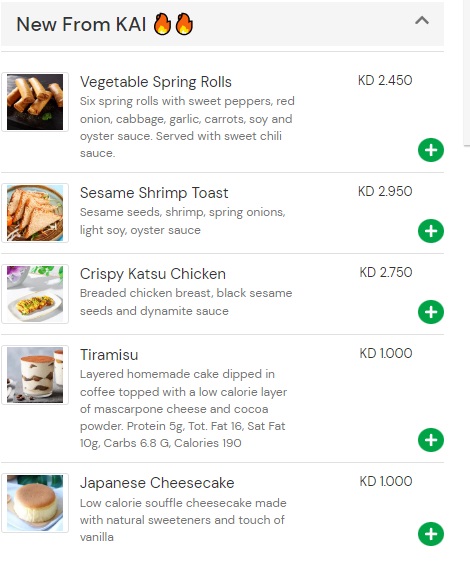This screenshot has height=565, width=470.
Task: Click the KD 2.450 price label
Action: click(x=385, y=80)
